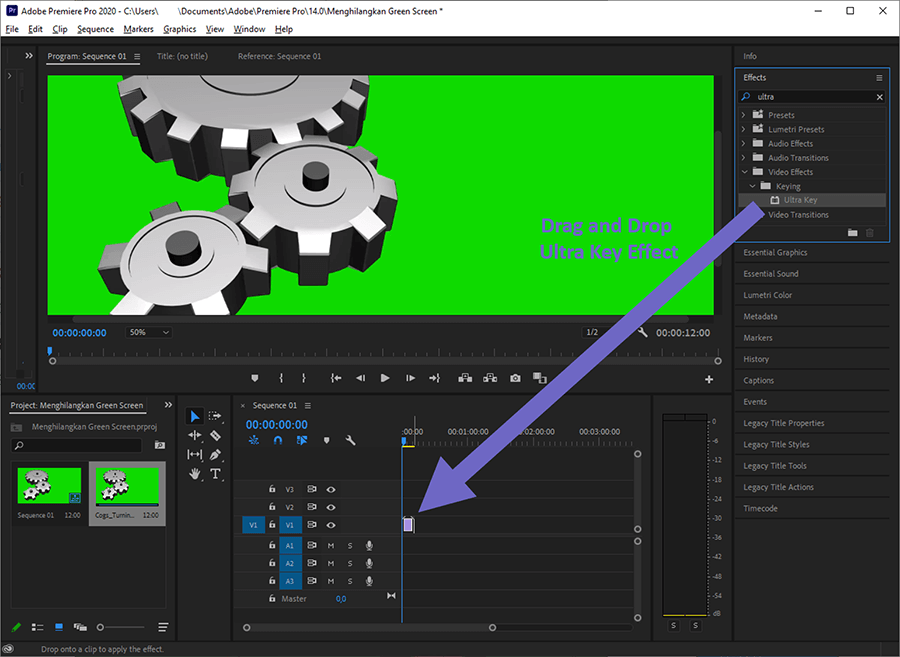This screenshot has width=900, height=657.
Task: Export a frame with the camera icon
Action: tap(515, 378)
